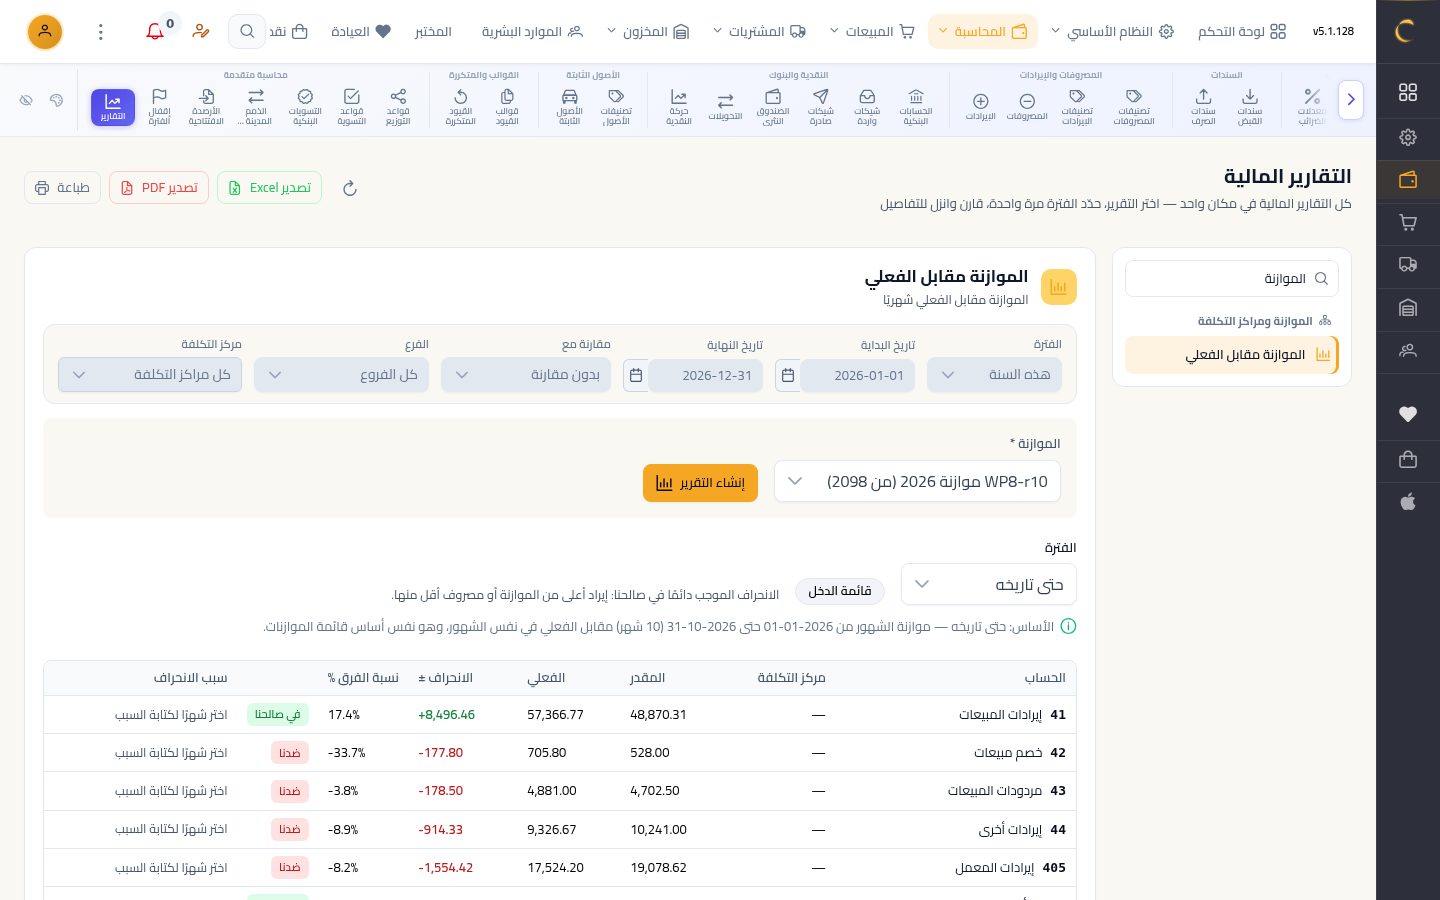
Task: Expand the مركز التكلفة 'كل مراكز التكلفة' dropdown
Action: pos(150,375)
